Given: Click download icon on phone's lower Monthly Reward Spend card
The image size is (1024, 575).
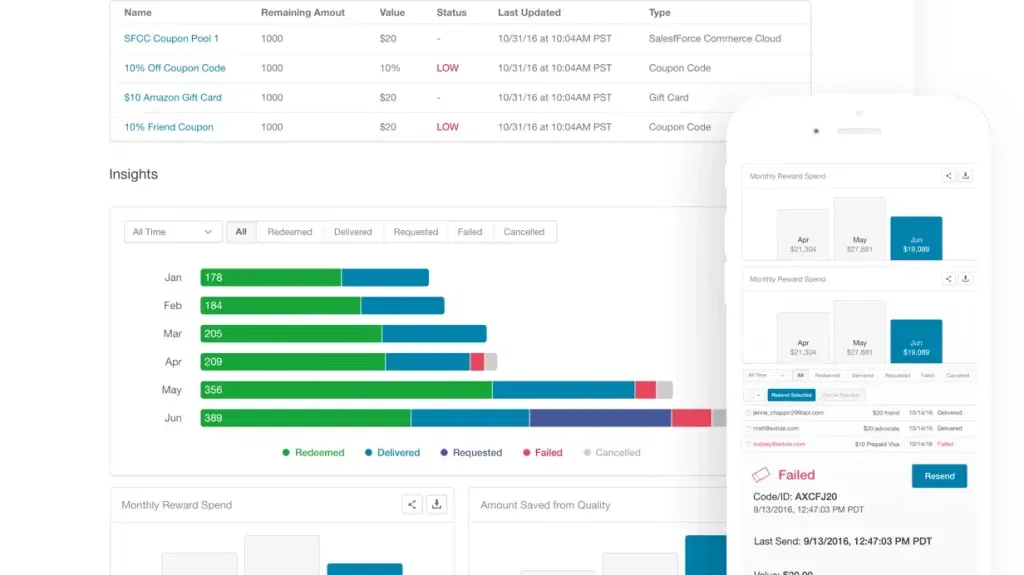Looking at the screenshot, I should pos(965,279).
